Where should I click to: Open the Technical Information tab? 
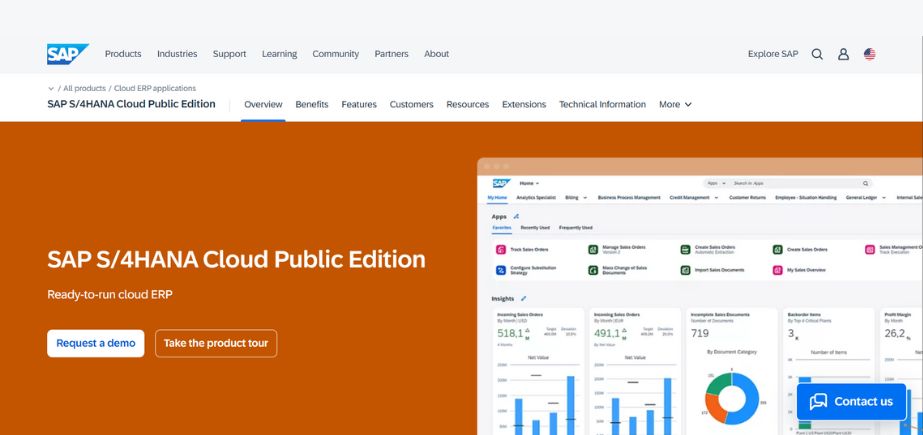pos(602,104)
